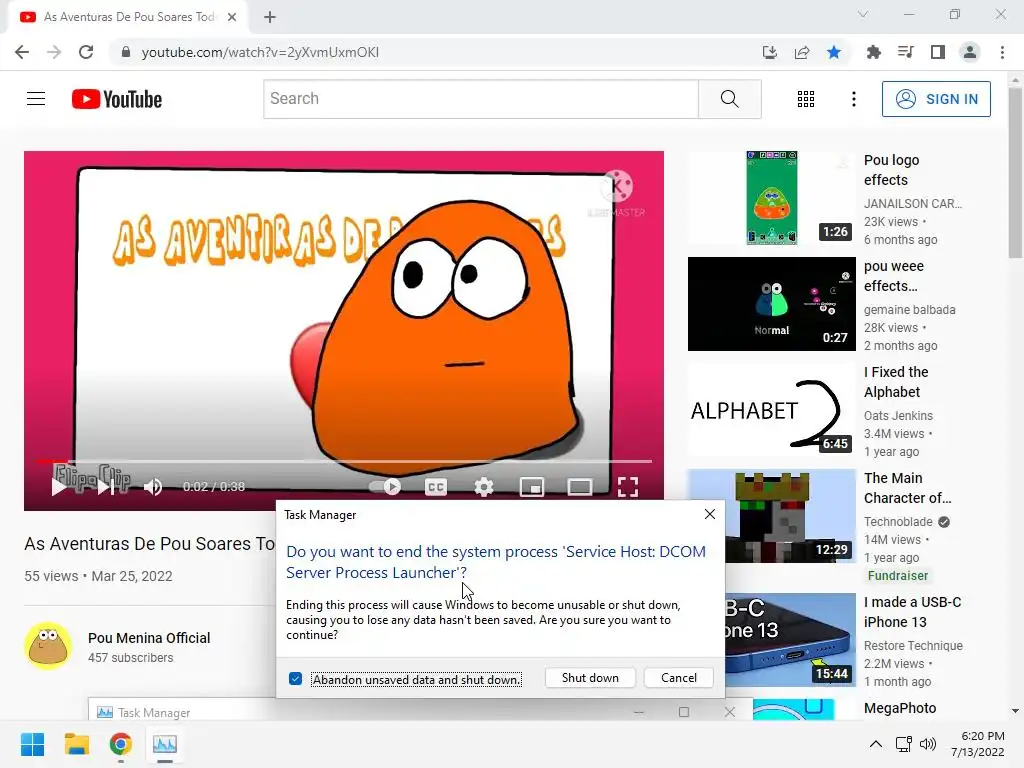Viewport: 1024px width, 768px height.
Task: Toggle the autoplay switch in the player
Action: [x=385, y=487]
